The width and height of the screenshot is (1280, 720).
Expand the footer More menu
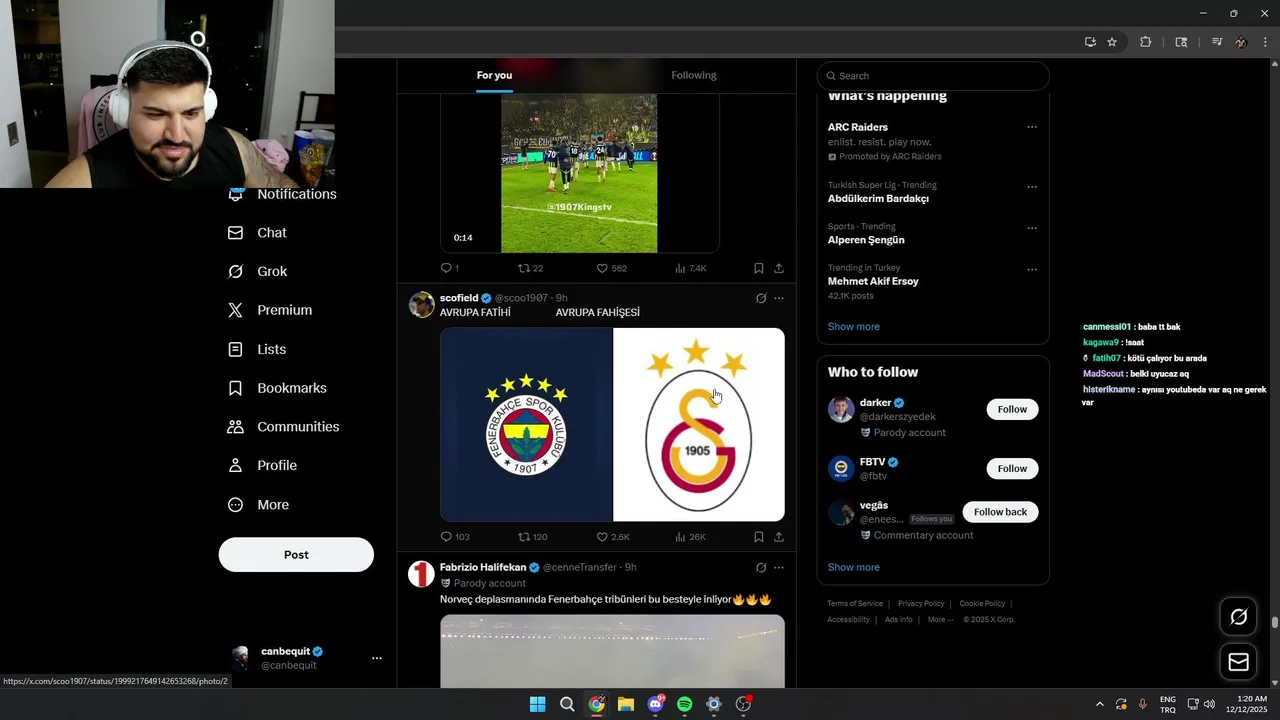point(940,620)
